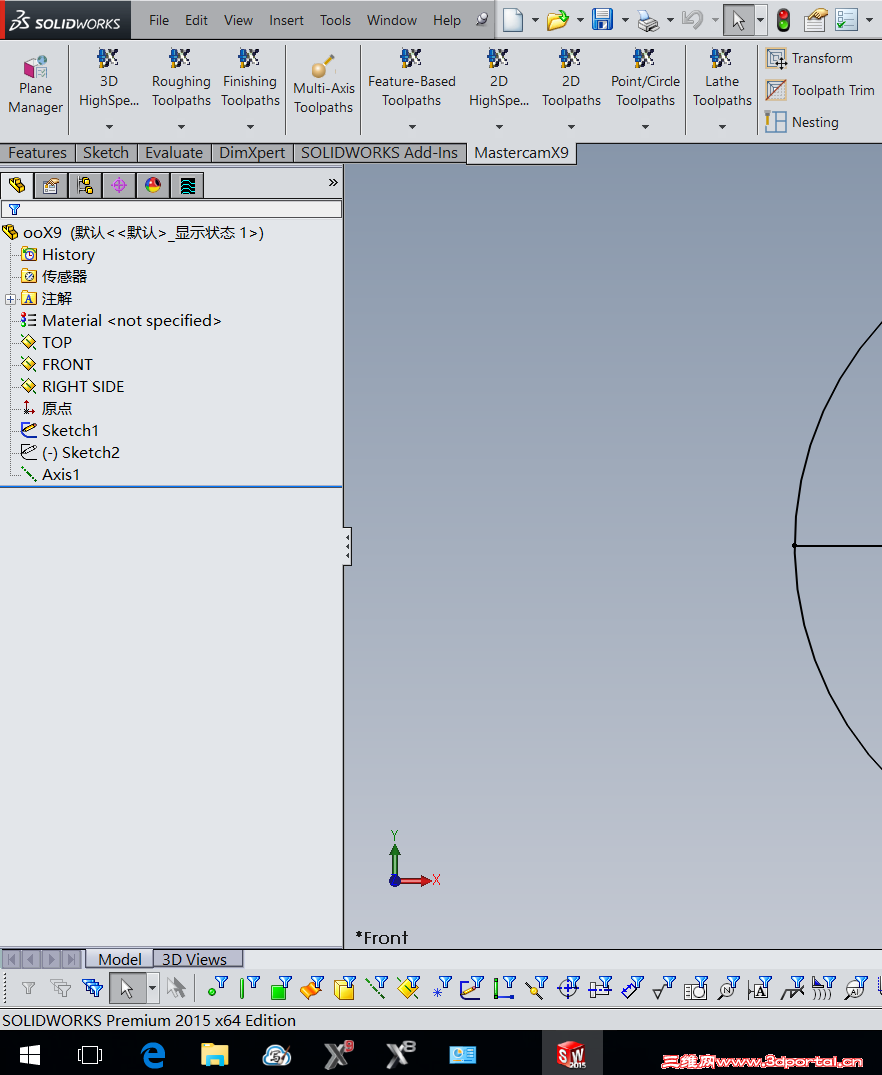Expand Finishing Toolpaths dropdown arrow

250,127
